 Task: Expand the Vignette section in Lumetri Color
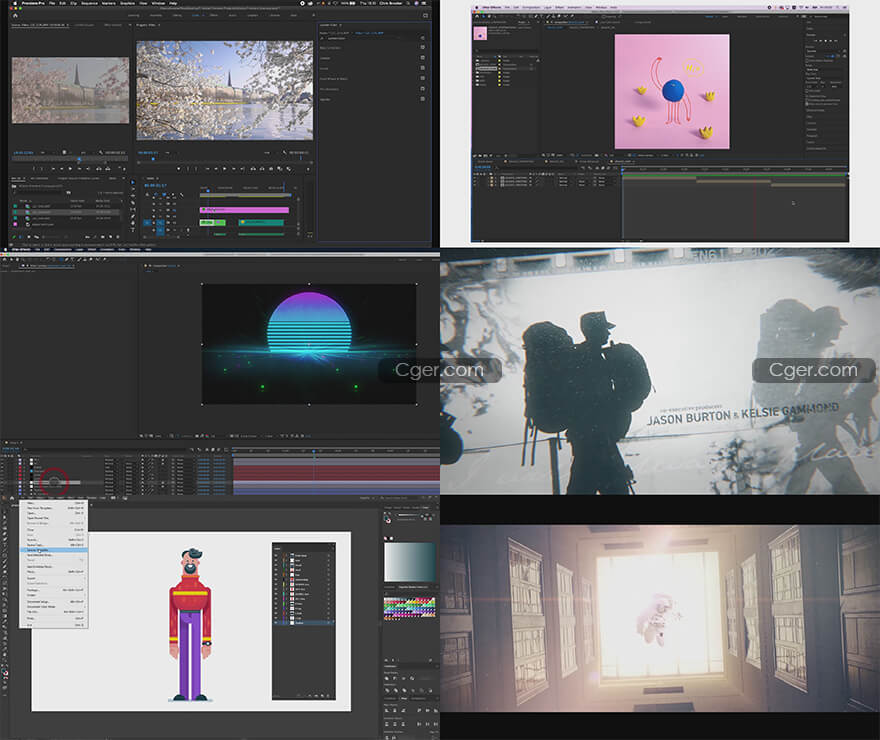coord(325,99)
